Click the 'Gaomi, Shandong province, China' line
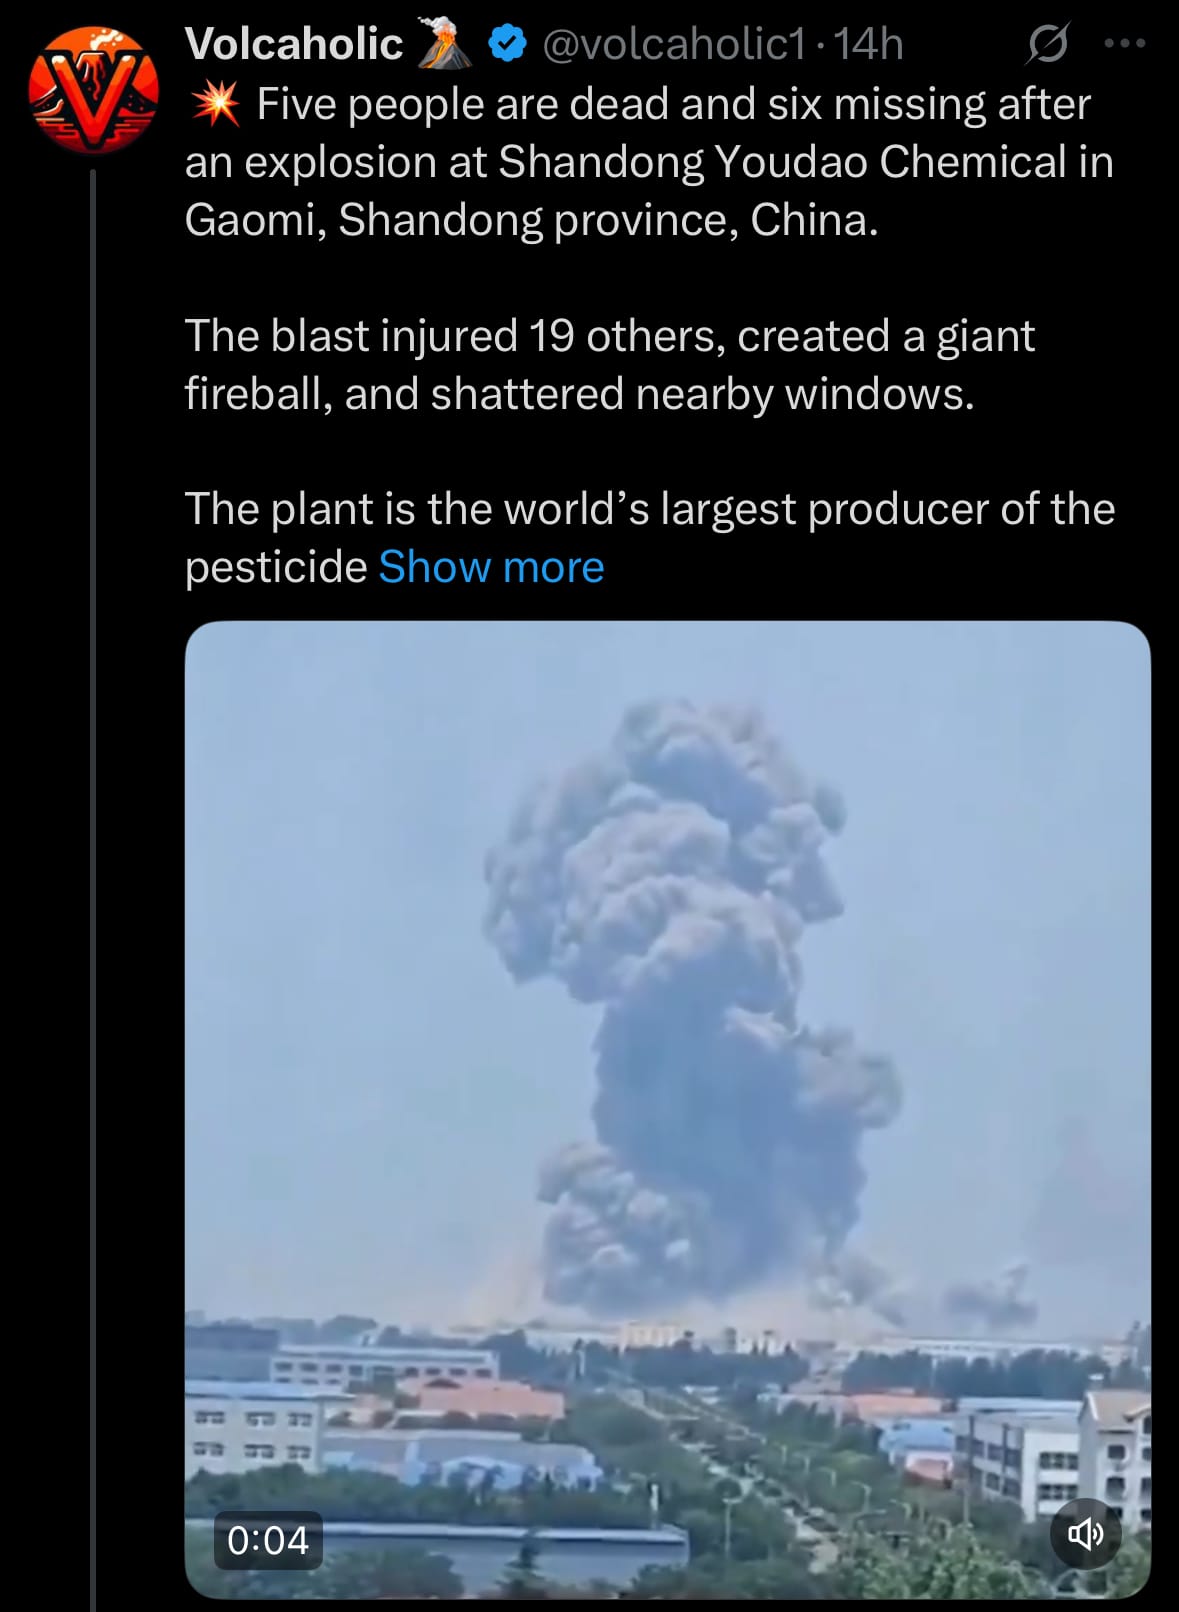 [x=531, y=220]
